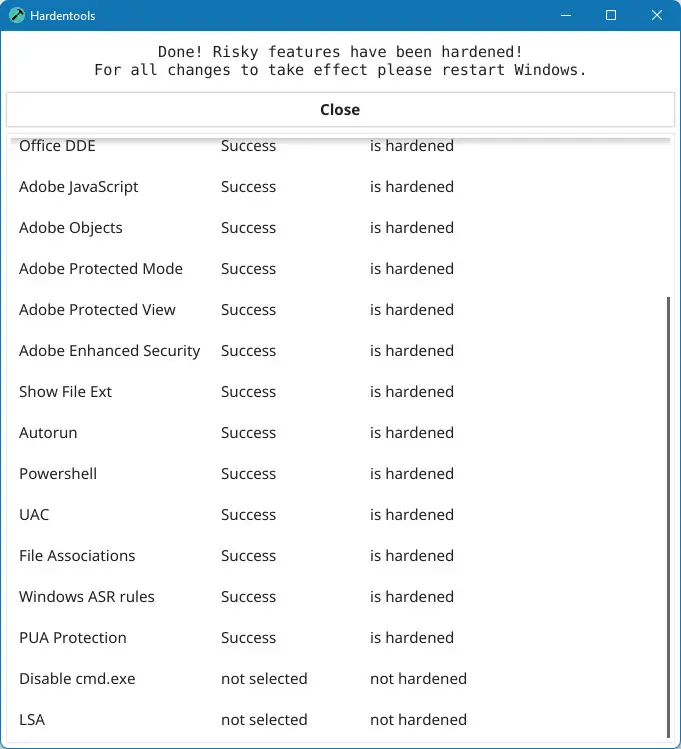Click the Adobe Enhanced Security label
The width and height of the screenshot is (681, 749).
click(x=110, y=351)
